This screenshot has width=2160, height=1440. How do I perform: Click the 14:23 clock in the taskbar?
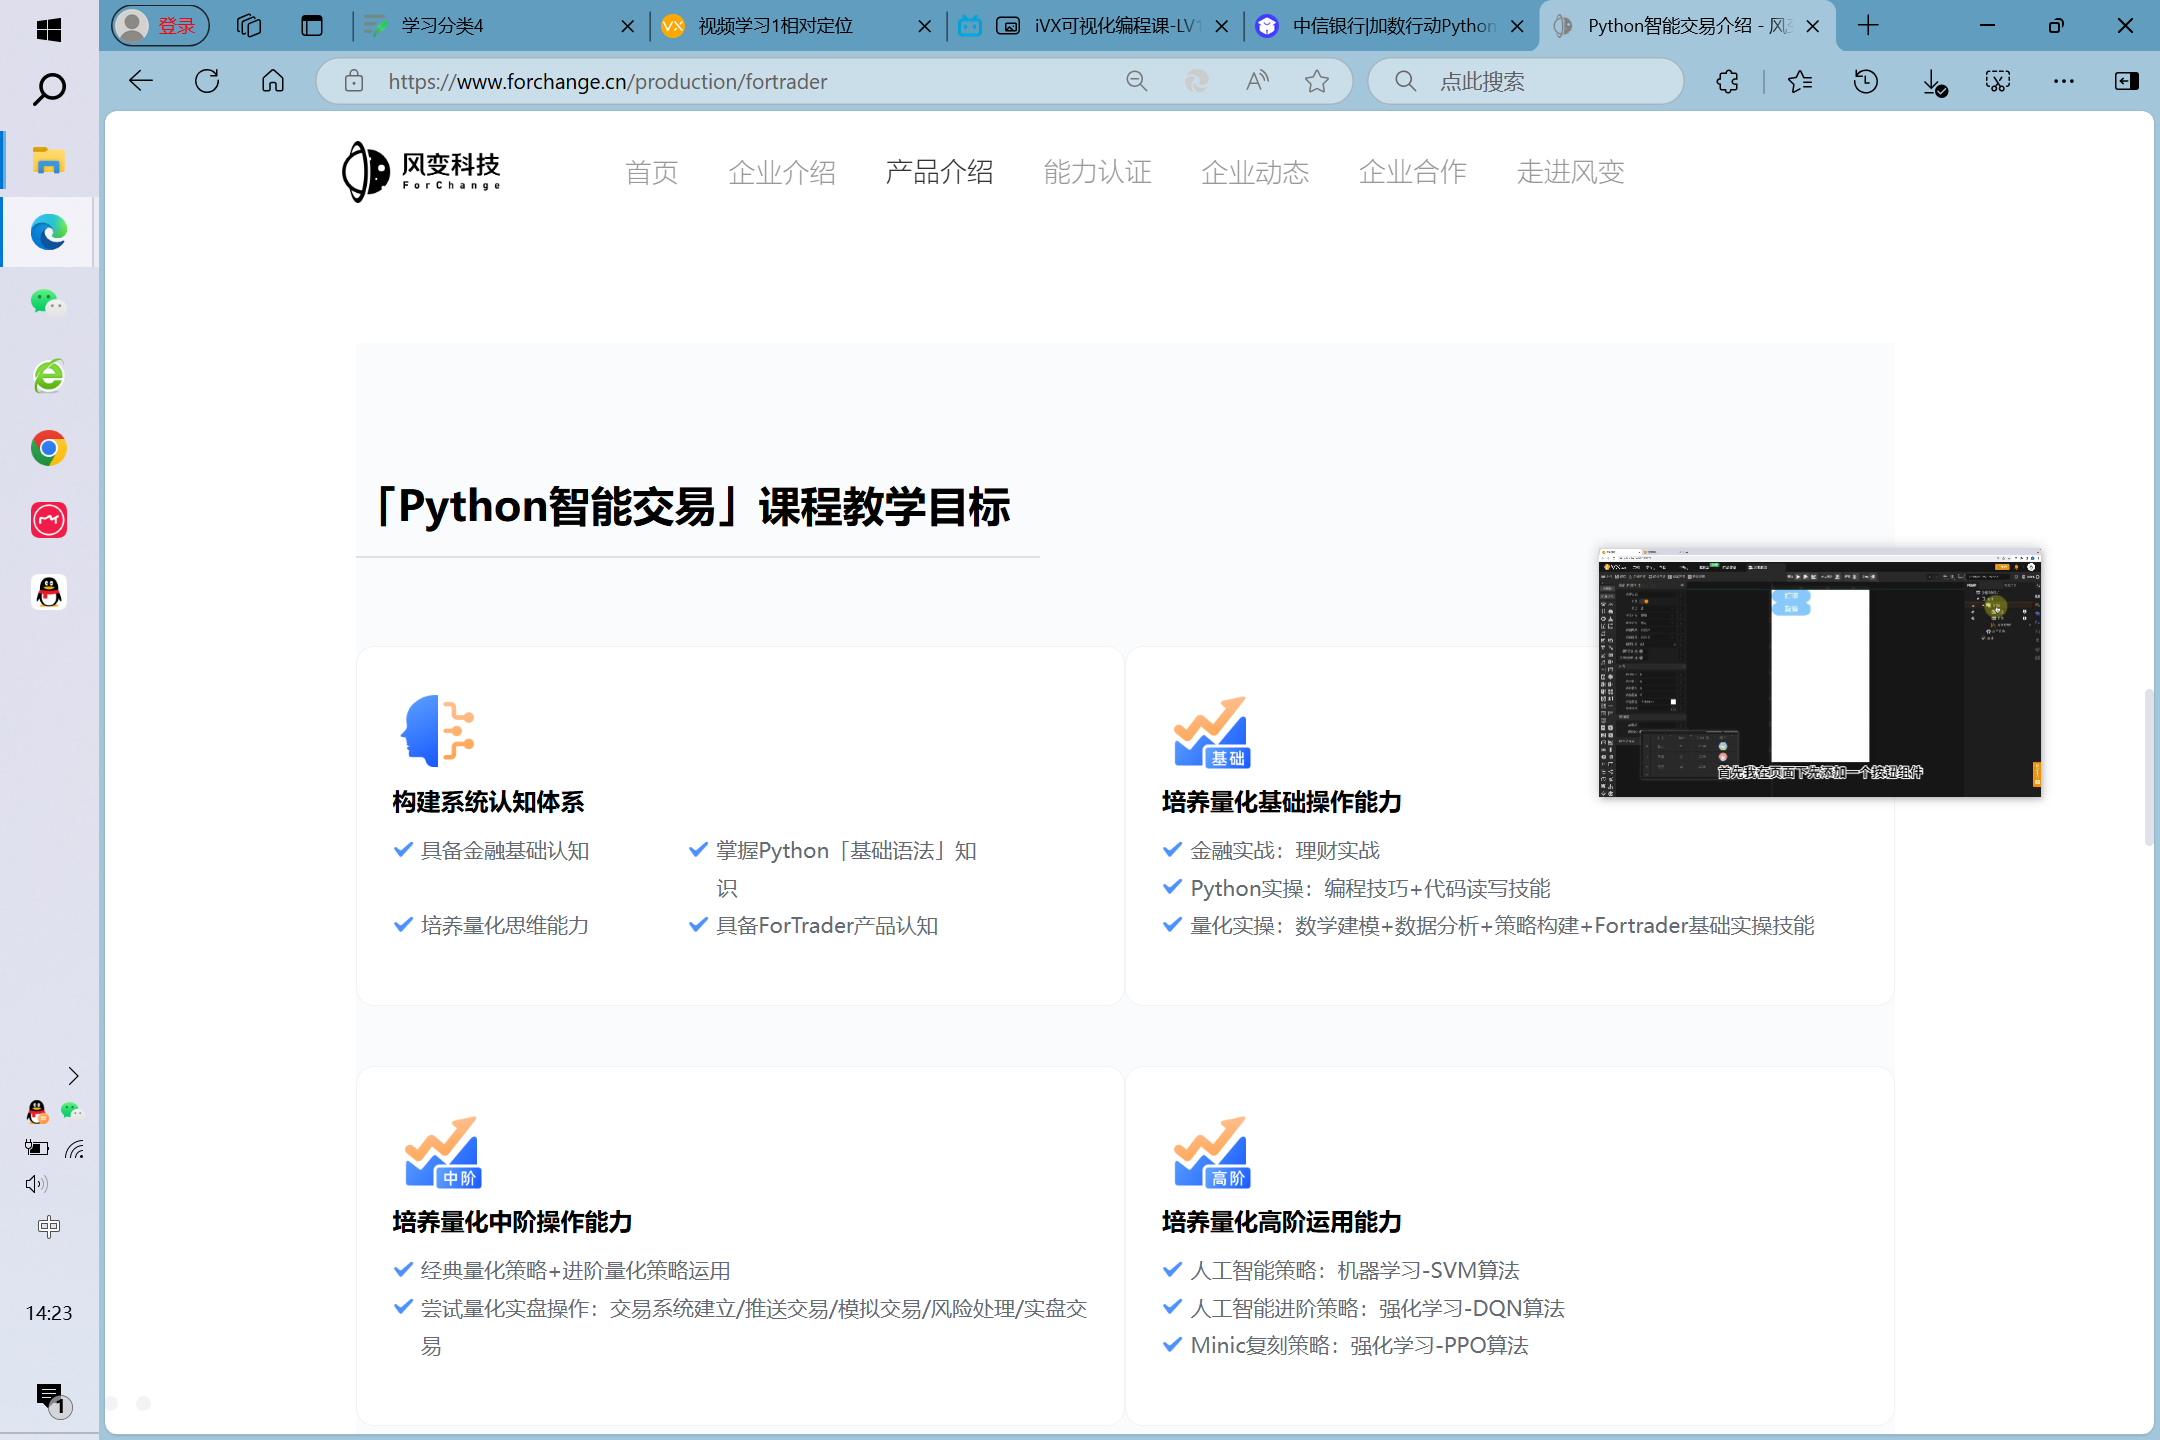click(49, 1313)
